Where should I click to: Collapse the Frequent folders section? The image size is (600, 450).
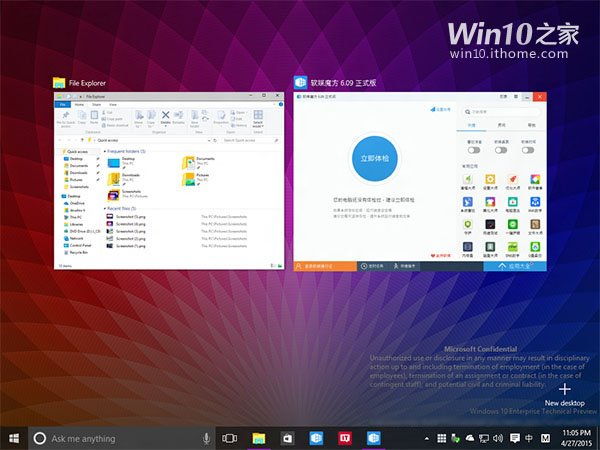coord(105,152)
